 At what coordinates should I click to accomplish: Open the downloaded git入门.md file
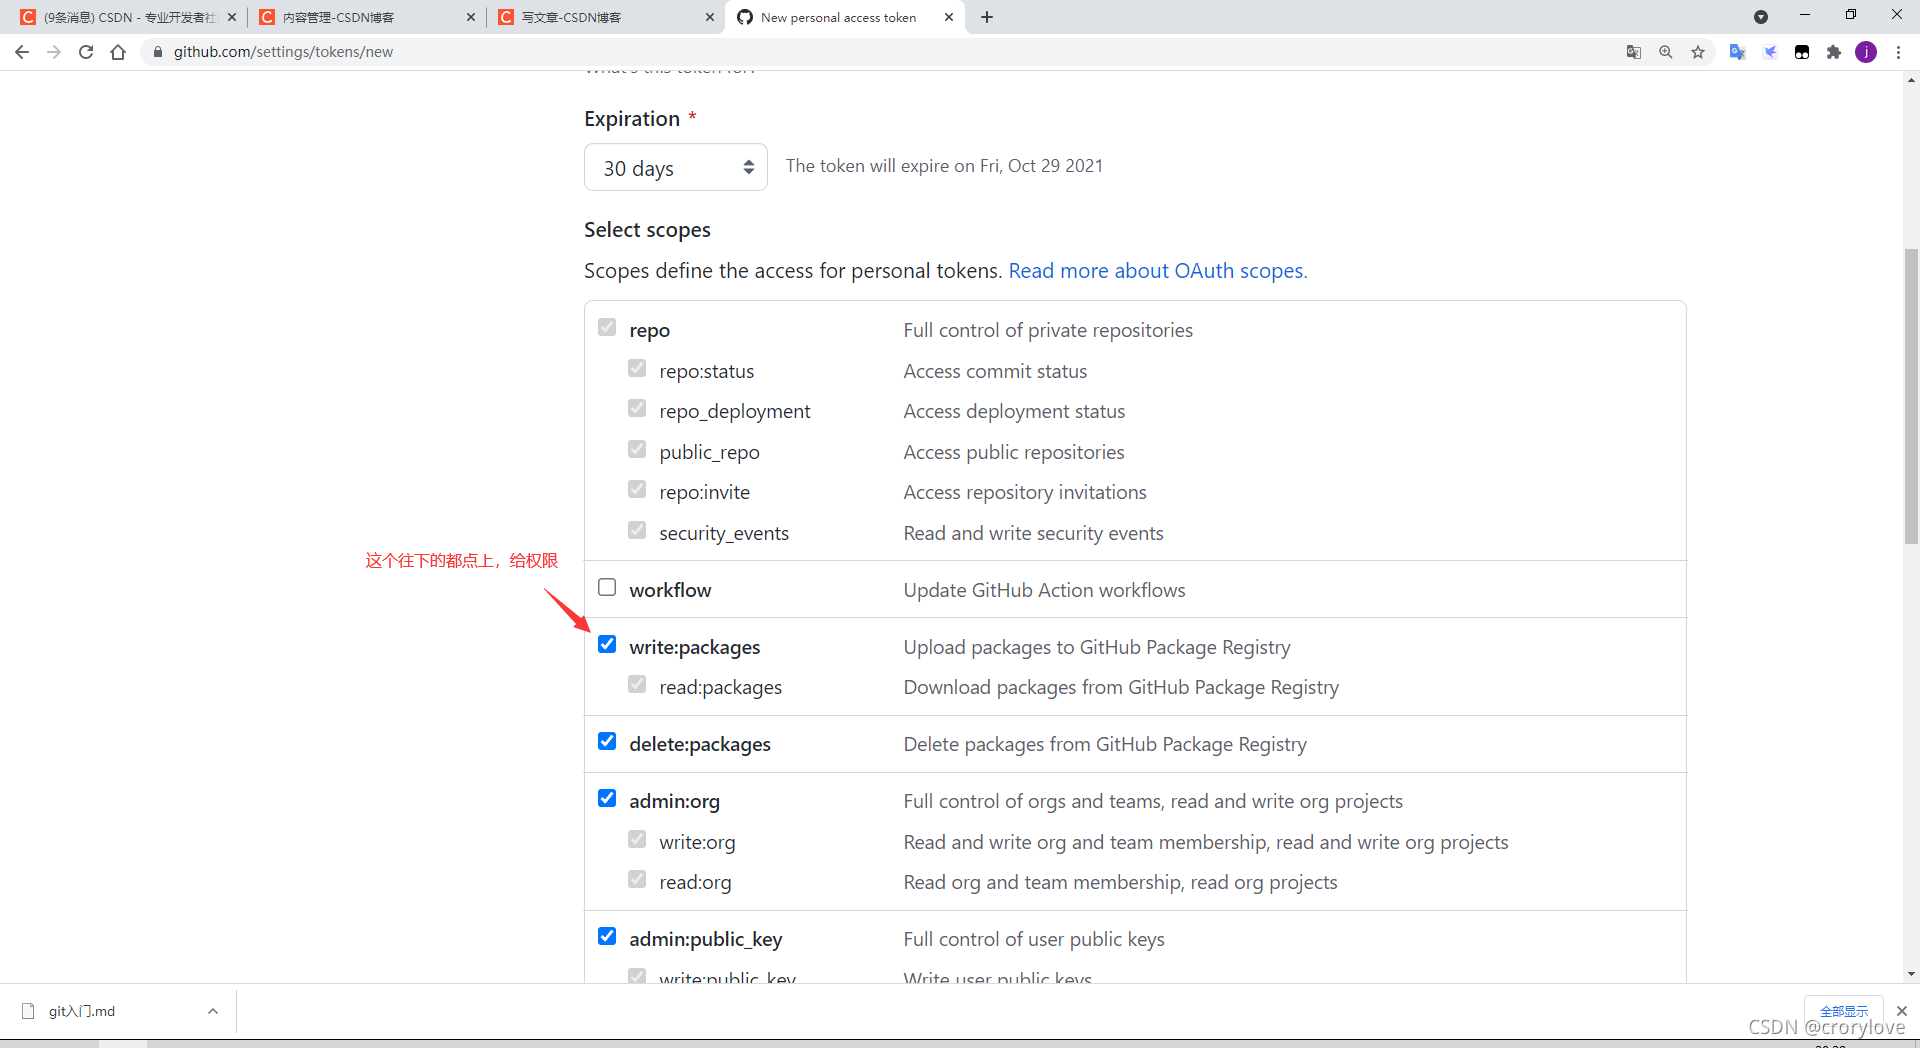pyautogui.click(x=82, y=1011)
